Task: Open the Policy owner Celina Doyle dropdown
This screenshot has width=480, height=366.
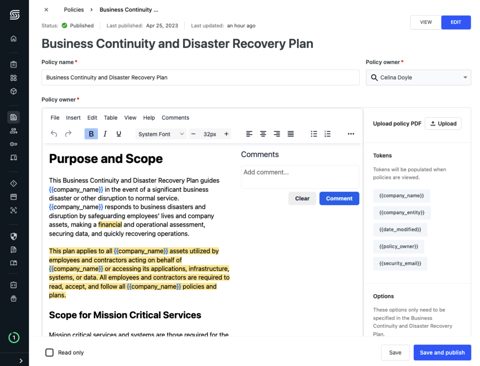Action: (418, 77)
